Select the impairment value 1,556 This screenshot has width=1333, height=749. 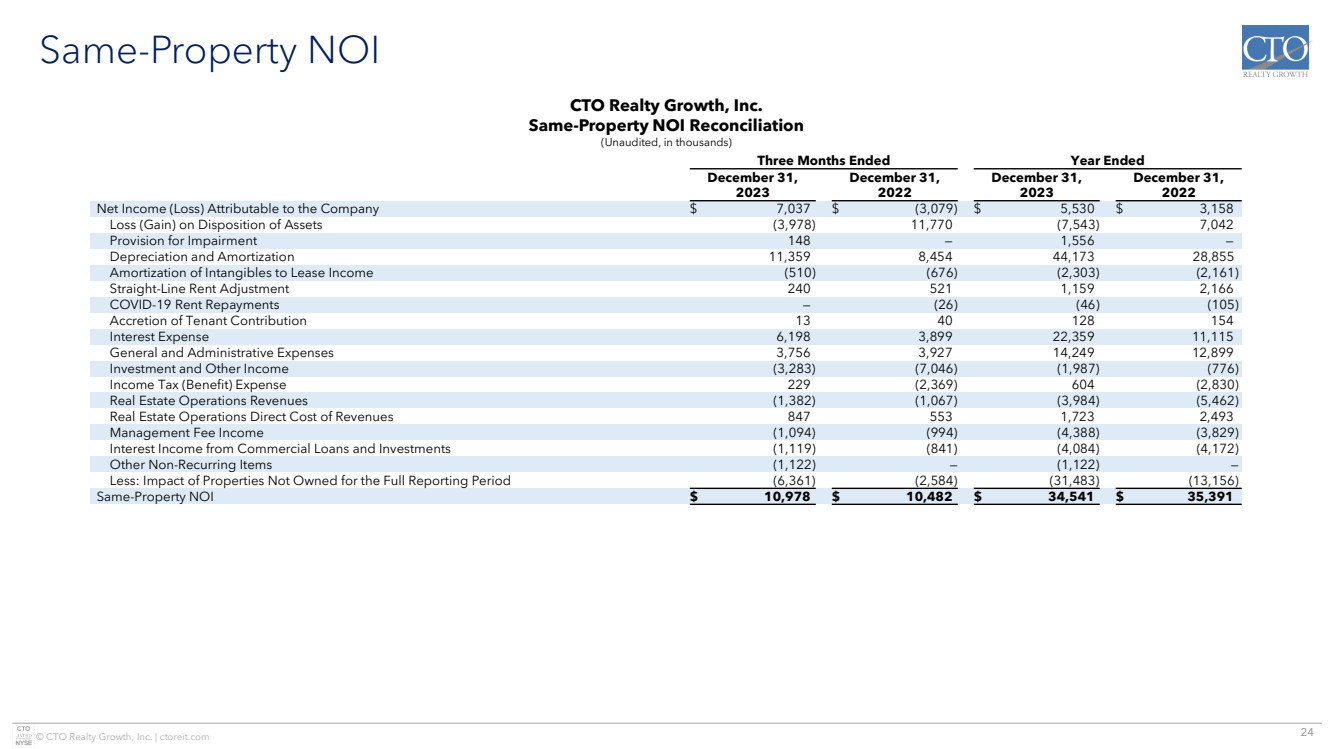[1076, 241]
